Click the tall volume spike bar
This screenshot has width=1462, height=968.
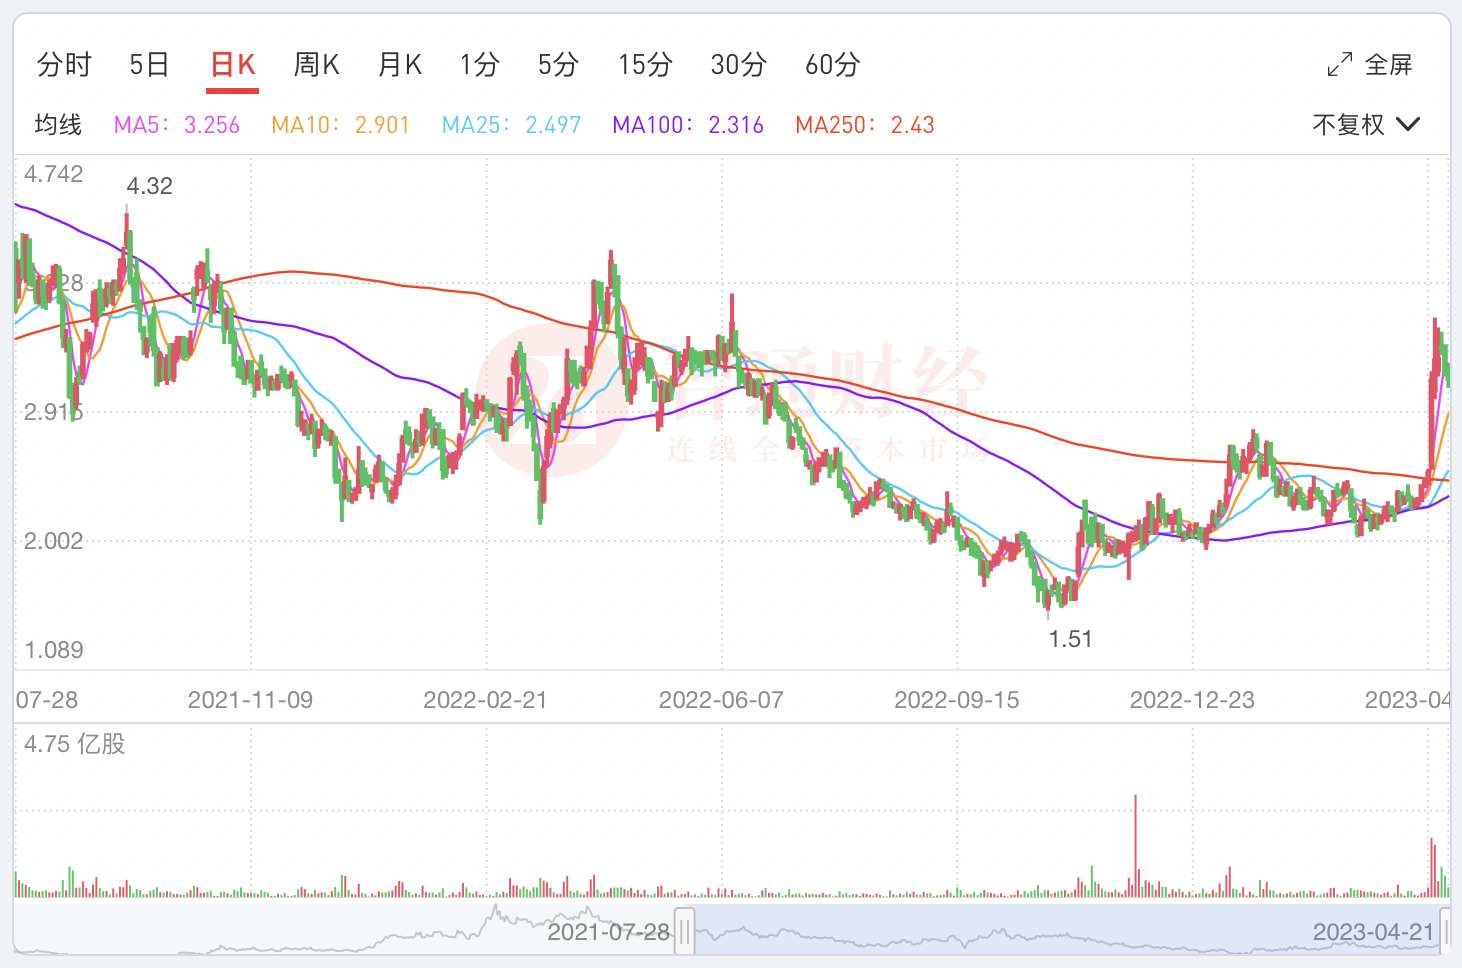[x=1135, y=846]
